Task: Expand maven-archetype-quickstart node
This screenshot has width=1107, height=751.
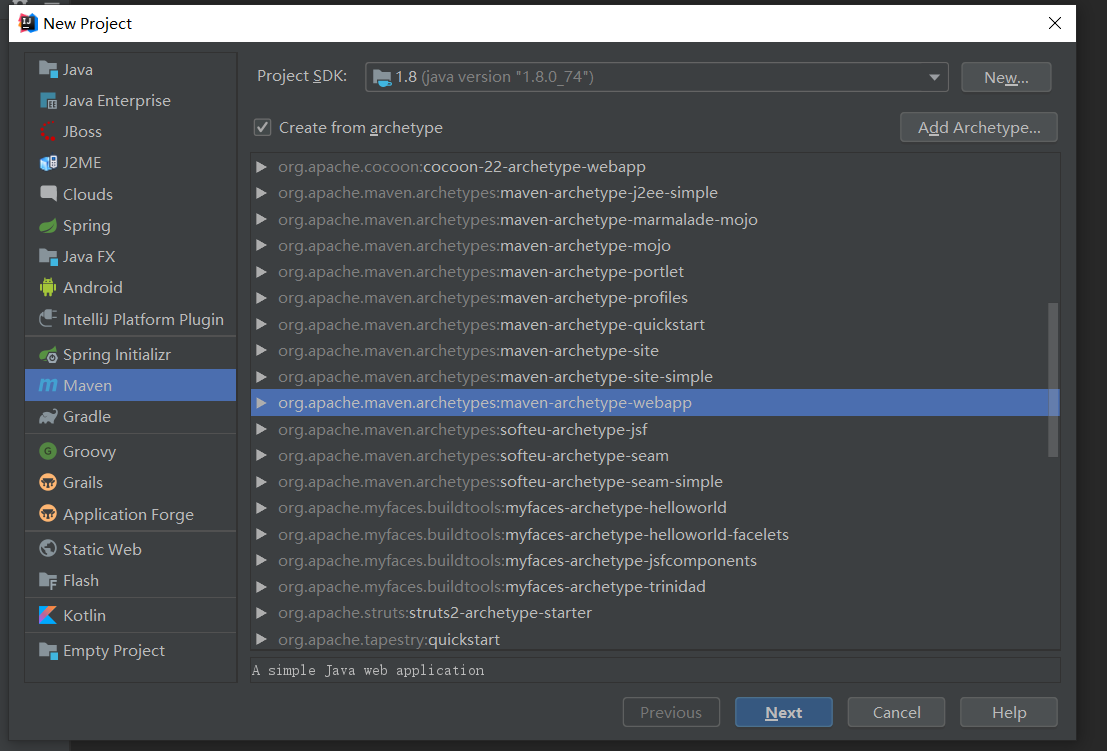Action: coord(261,324)
